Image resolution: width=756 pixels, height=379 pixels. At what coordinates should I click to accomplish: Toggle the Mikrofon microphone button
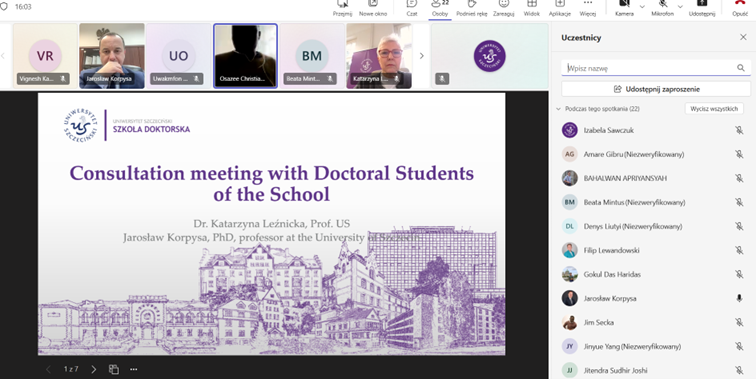pyautogui.click(x=662, y=8)
